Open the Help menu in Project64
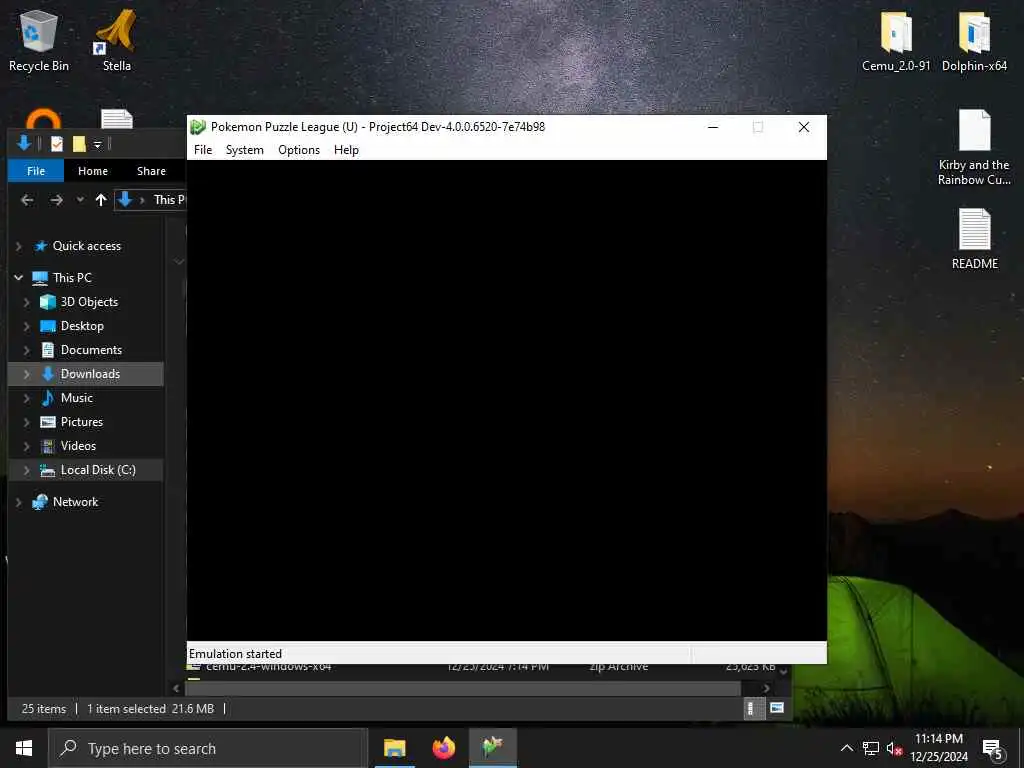 coord(346,150)
